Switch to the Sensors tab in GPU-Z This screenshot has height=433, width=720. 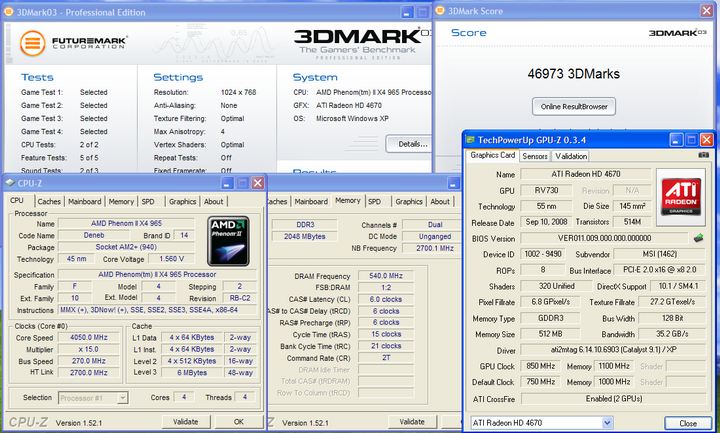pyautogui.click(x=535, y=156)
